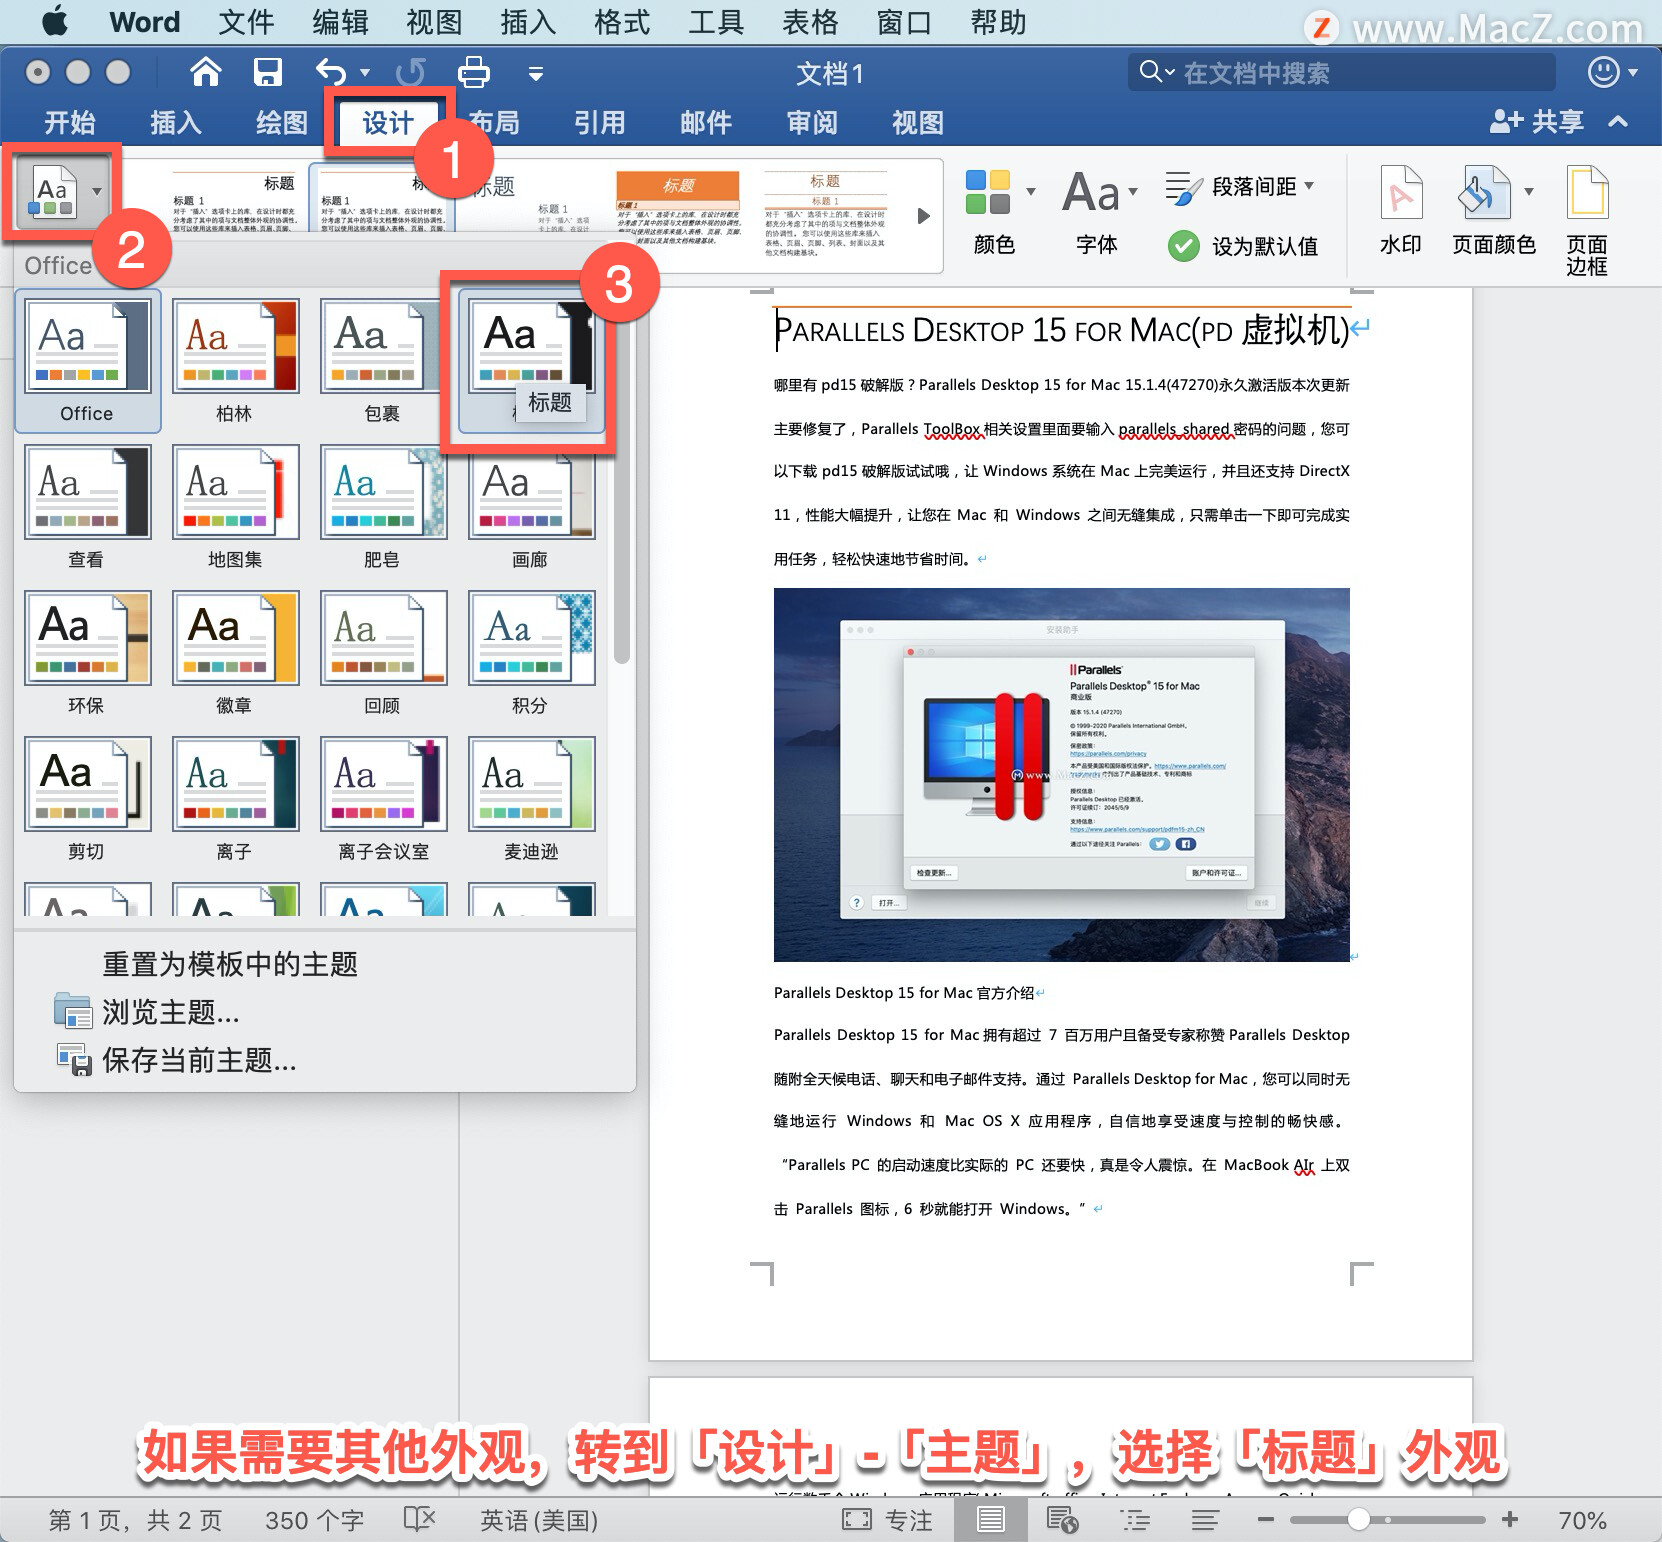The image size is (1662, 1542).
Task: Click 设为默认值 set as default
Action: [x=1243, y=246]
